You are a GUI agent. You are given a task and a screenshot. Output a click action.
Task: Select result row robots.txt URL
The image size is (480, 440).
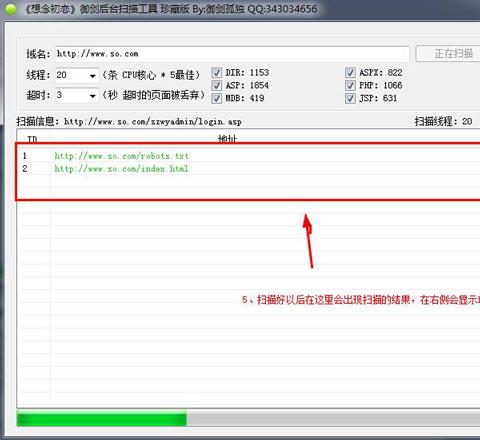pos(122,156)
